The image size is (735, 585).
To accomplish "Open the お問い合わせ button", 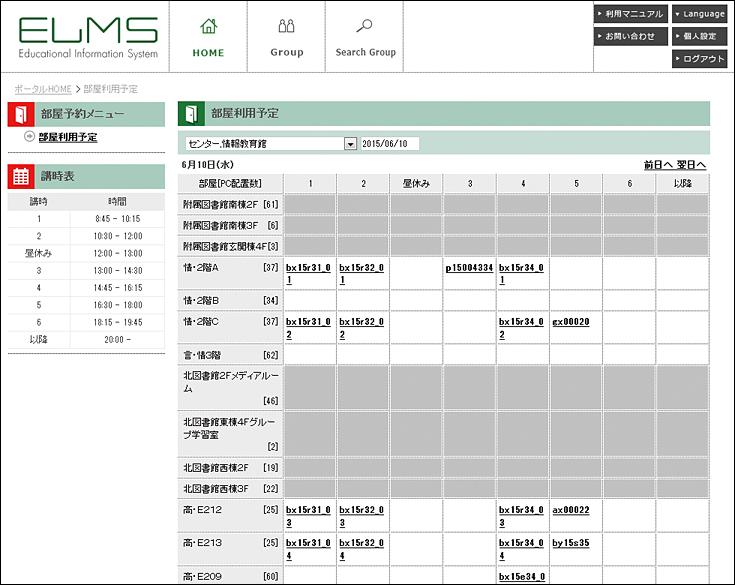I will click(x=630, y=36).
